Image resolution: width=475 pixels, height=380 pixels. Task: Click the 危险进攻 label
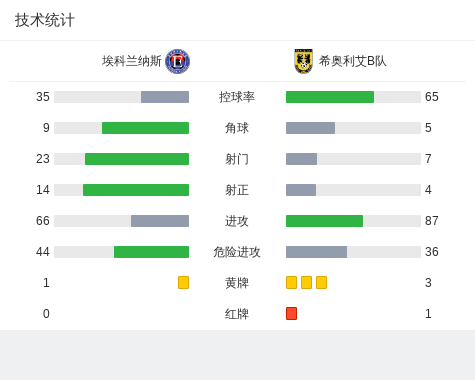tap(237, 252)
